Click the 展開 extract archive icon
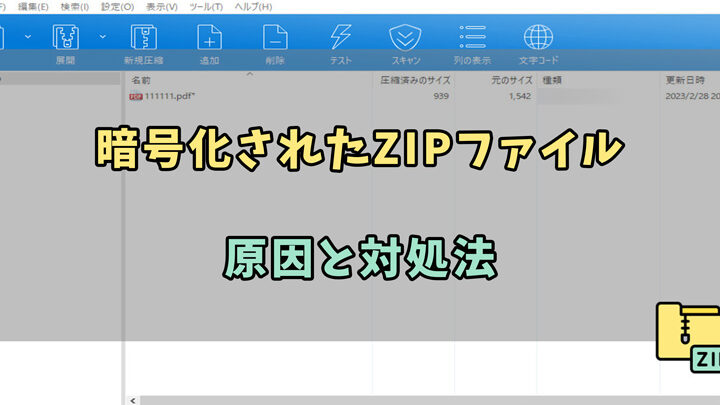720x405 pixels. pos(66,39)
